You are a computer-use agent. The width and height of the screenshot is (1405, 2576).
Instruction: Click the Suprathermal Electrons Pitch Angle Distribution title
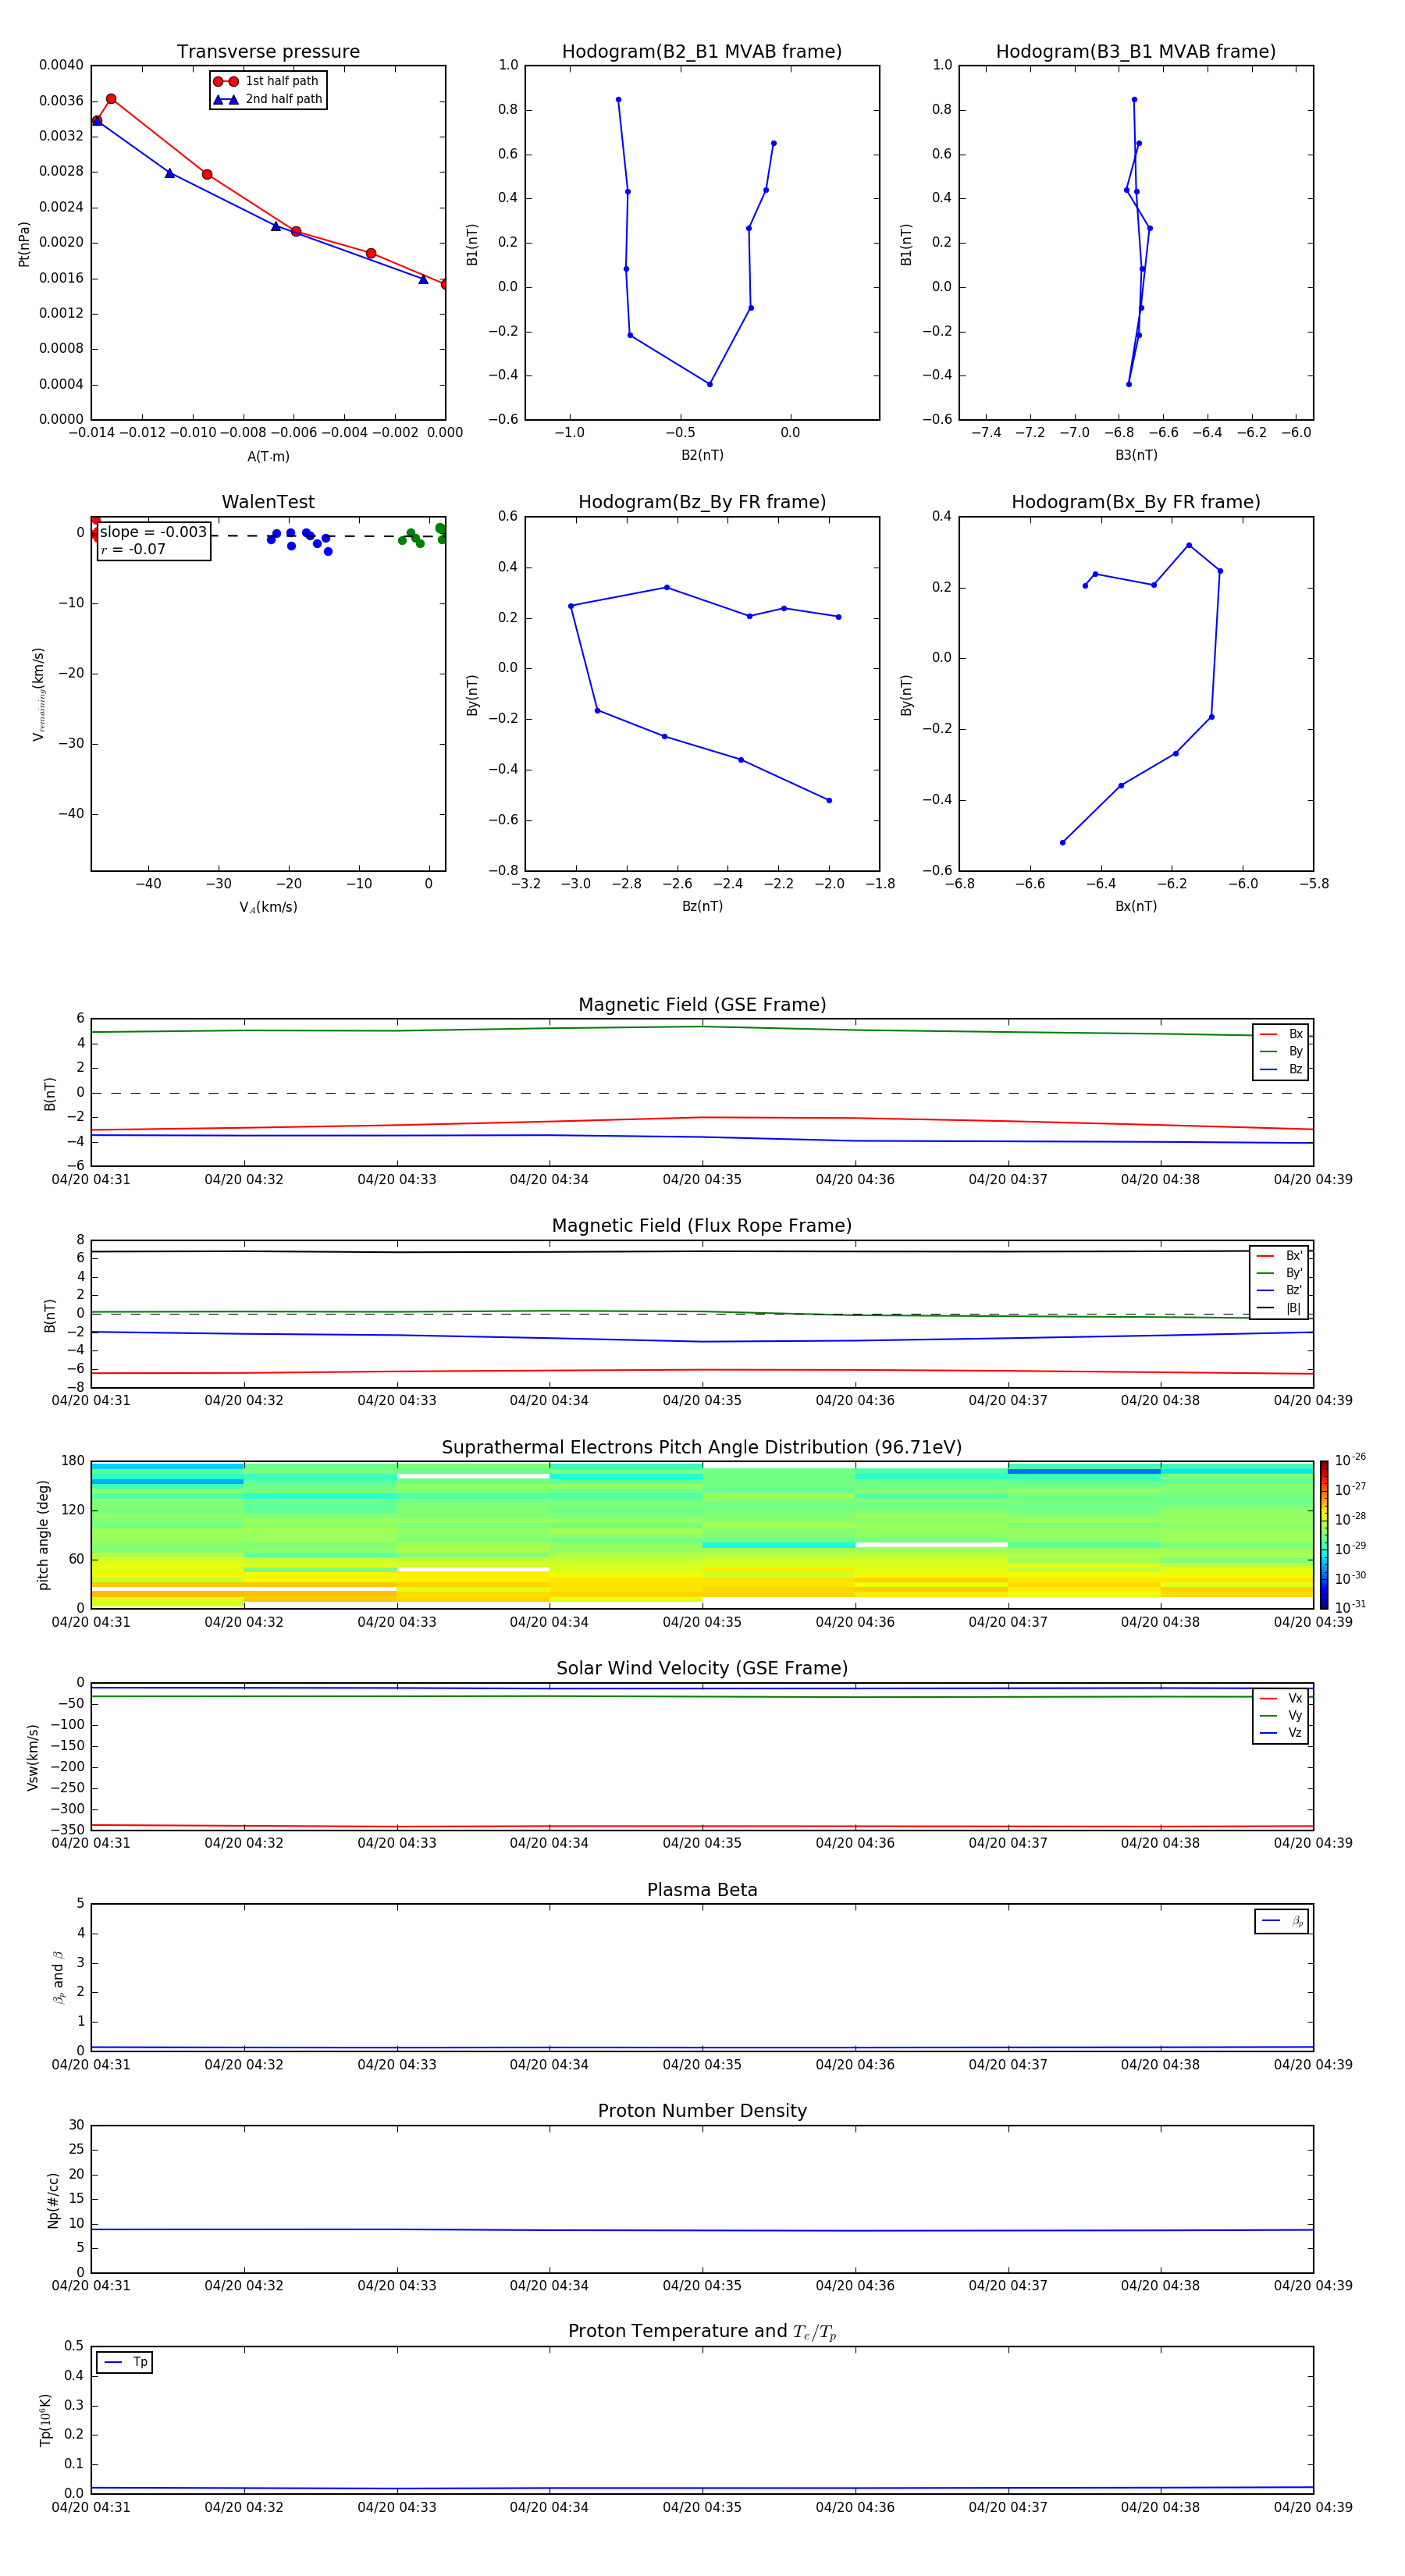click(702, 1448)
